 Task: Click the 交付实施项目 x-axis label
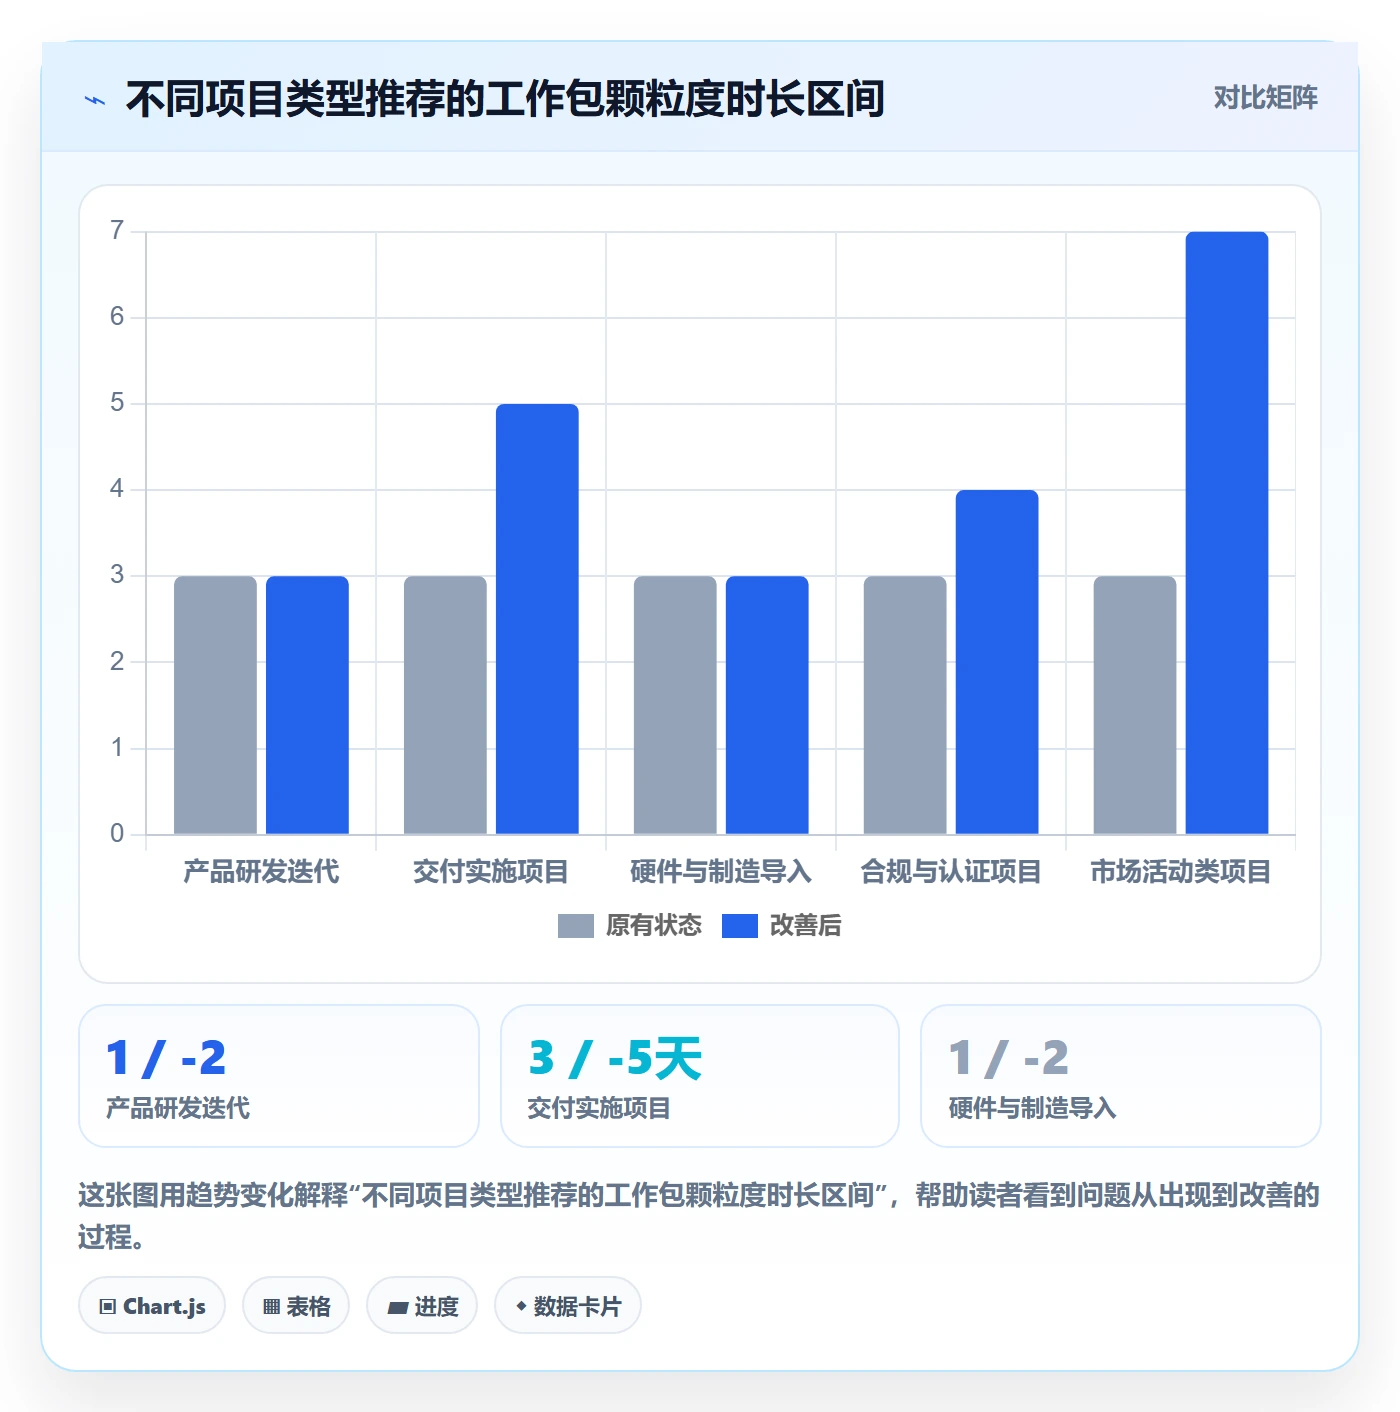[491, 872]
